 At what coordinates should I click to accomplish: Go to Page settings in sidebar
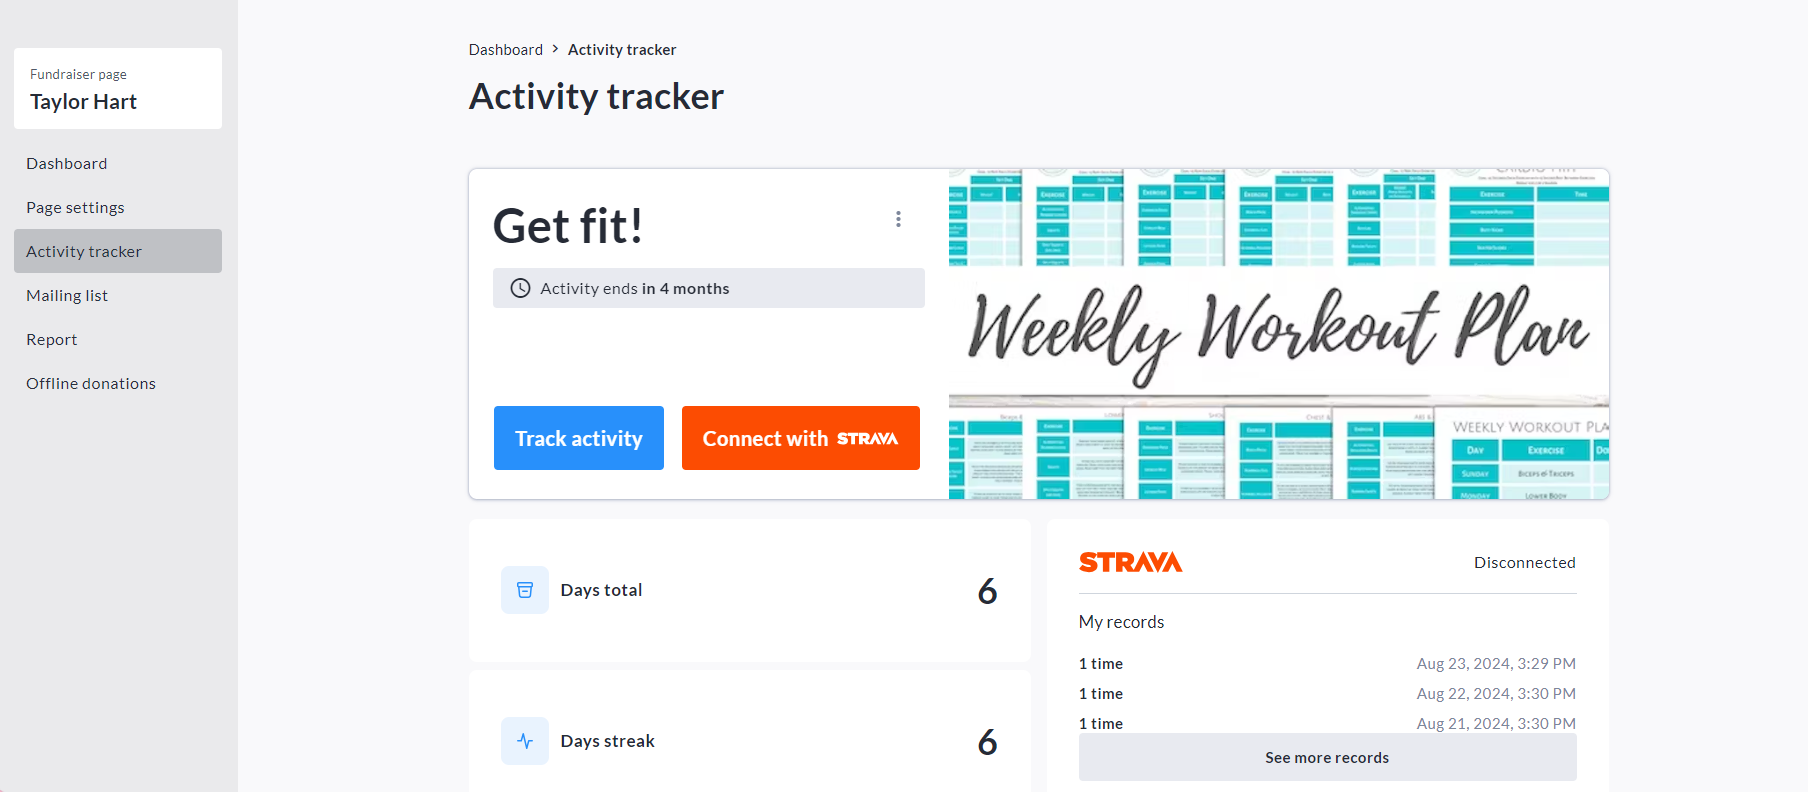tap(75, 207)
